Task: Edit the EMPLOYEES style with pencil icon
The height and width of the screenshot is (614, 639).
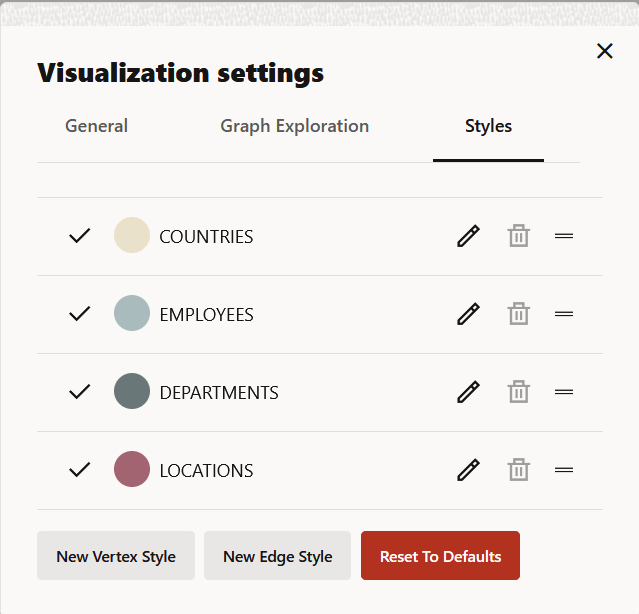Action: click(468, 314)
